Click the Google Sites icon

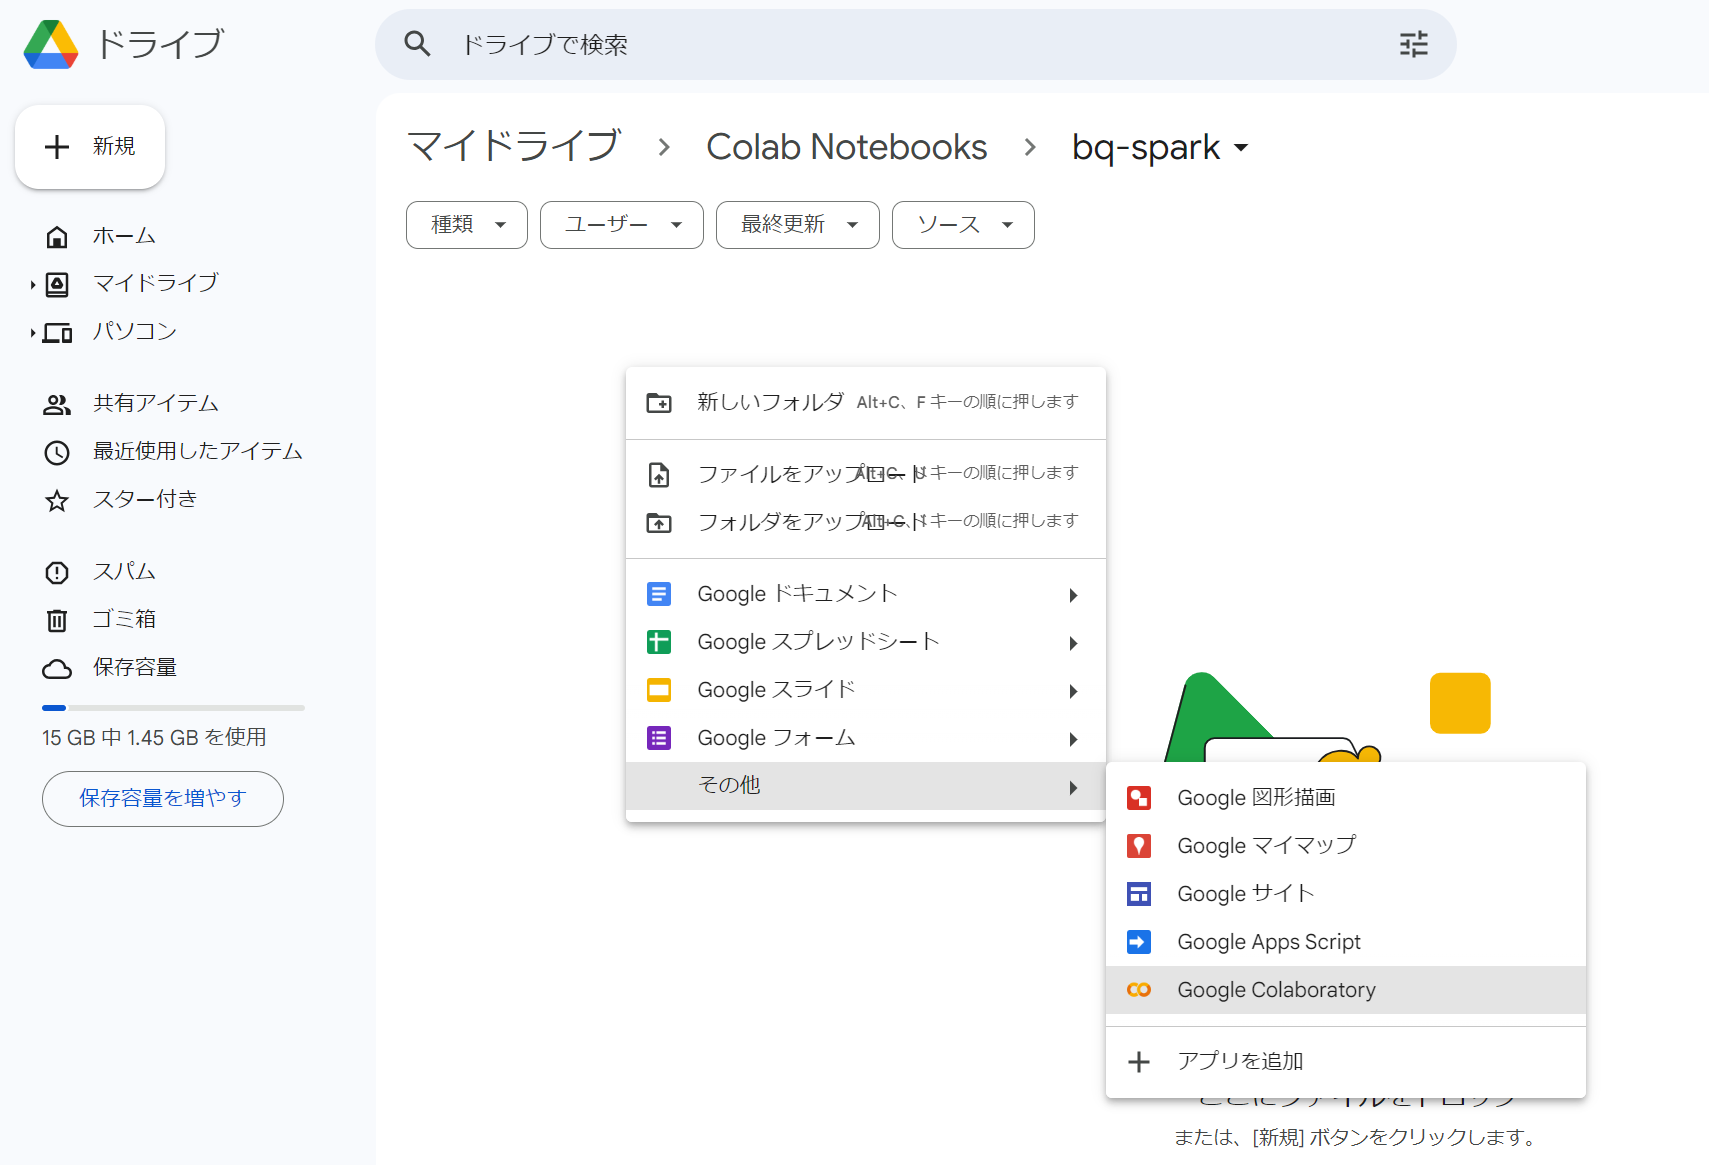tap(1139, 894)
